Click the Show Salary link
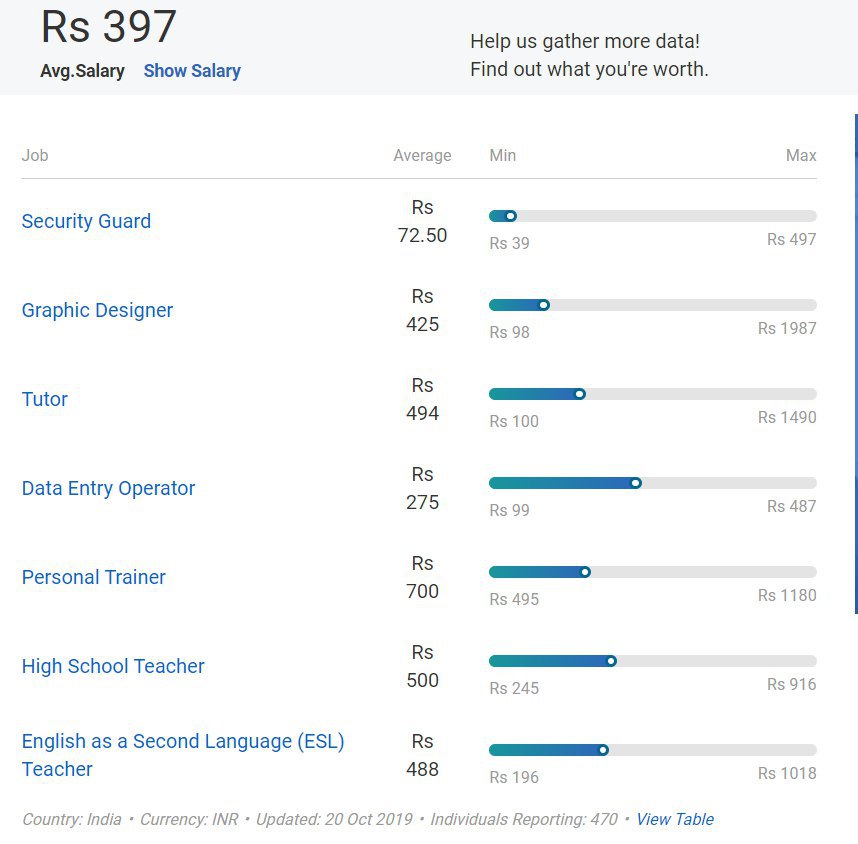The width and height of the screenshot is (858, 844). coord(192,71)
